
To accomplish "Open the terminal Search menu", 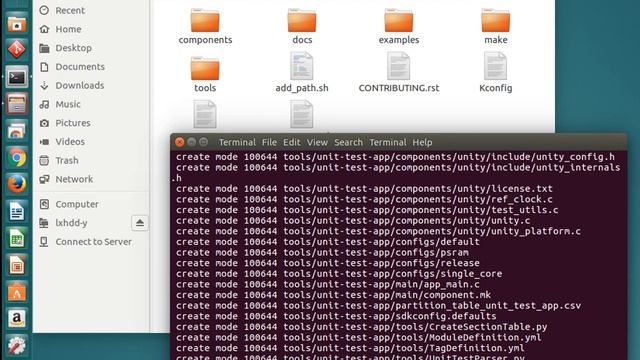I will pyautogui.click(x=348, y=142).
